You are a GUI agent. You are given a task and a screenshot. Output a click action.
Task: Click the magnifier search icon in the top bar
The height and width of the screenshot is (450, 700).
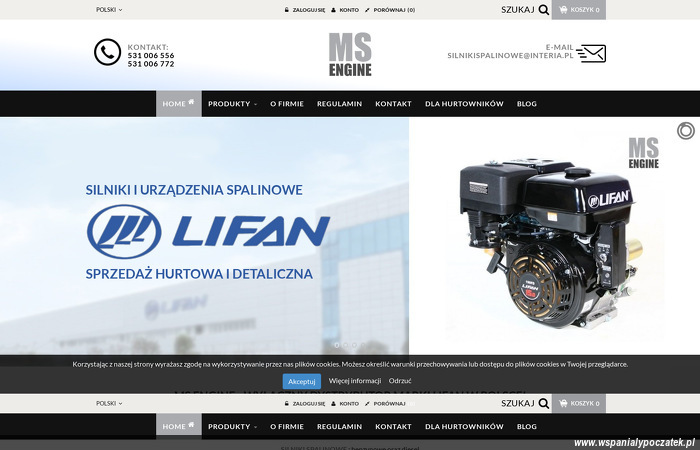pyautogui.click(x=543, y=10)
